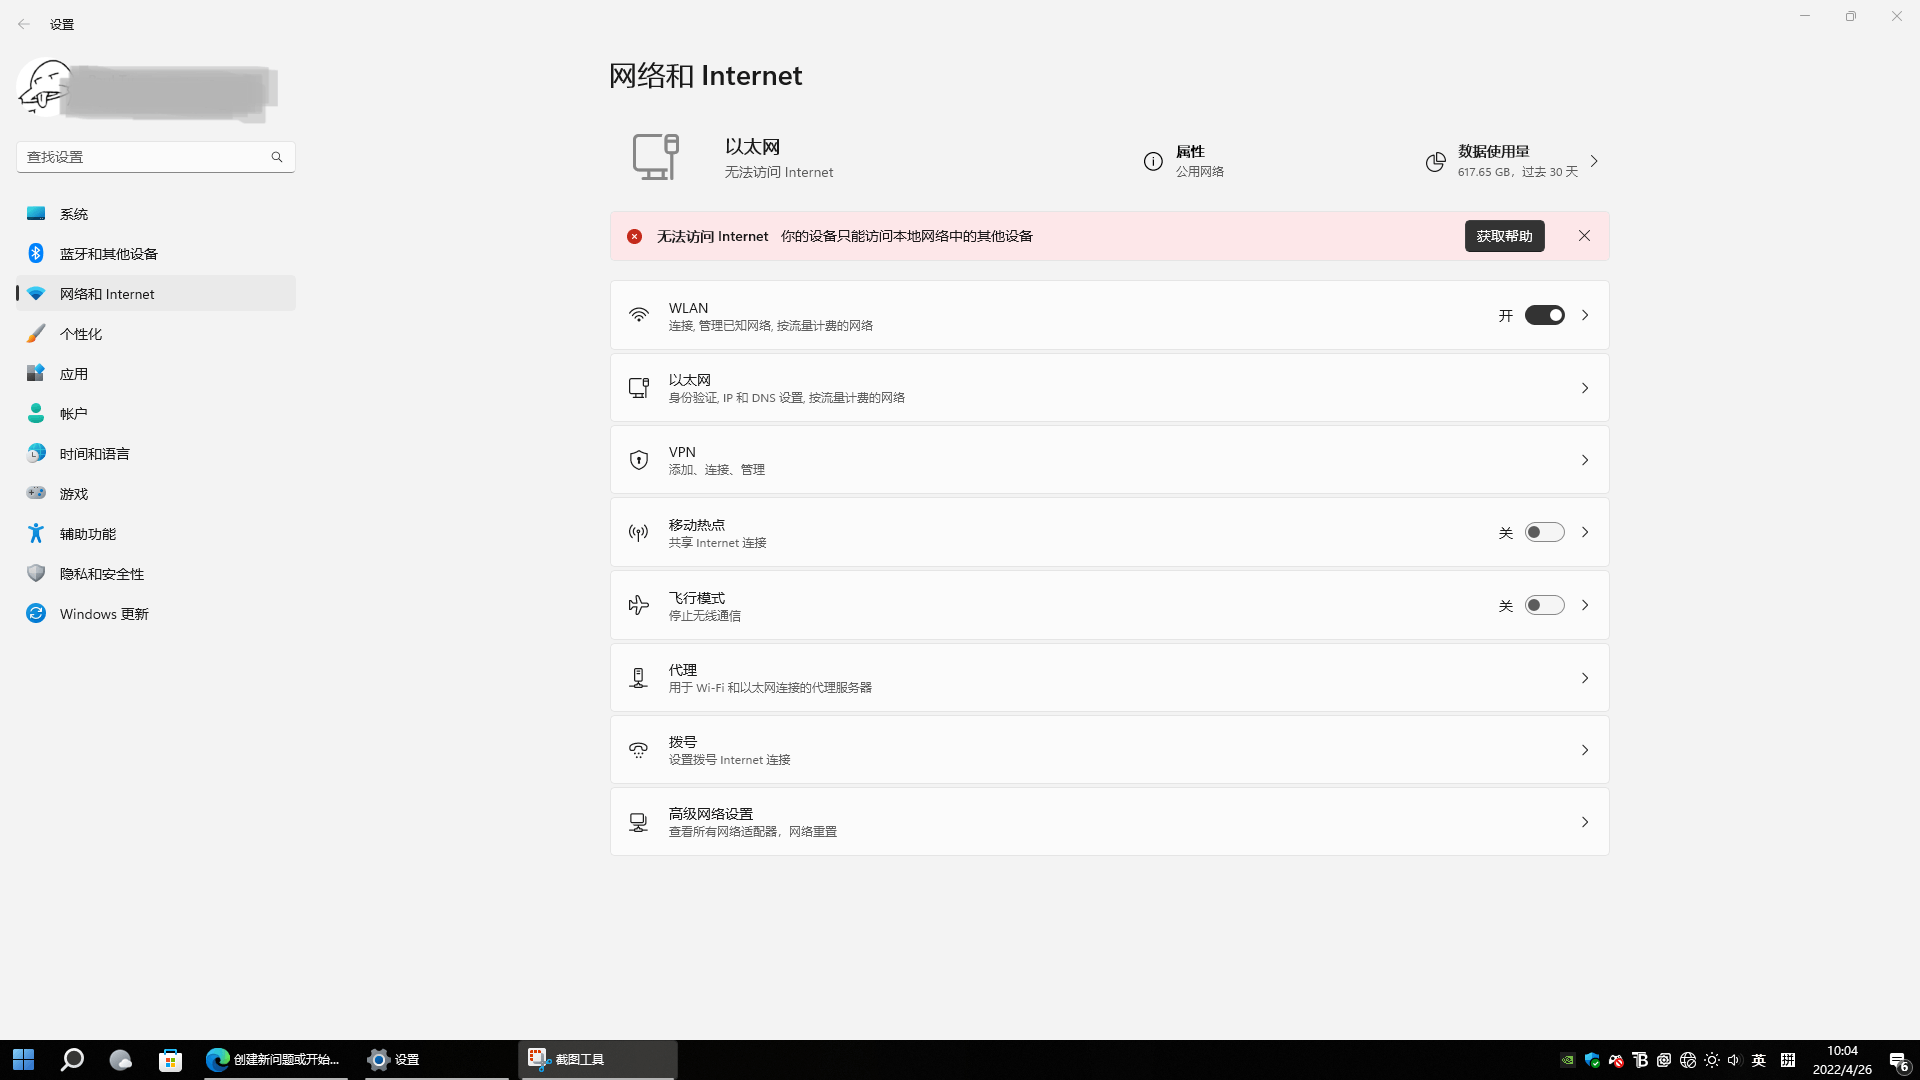
Task: Dismiss the Internet error banner
Action: (x=1584, y=236)
